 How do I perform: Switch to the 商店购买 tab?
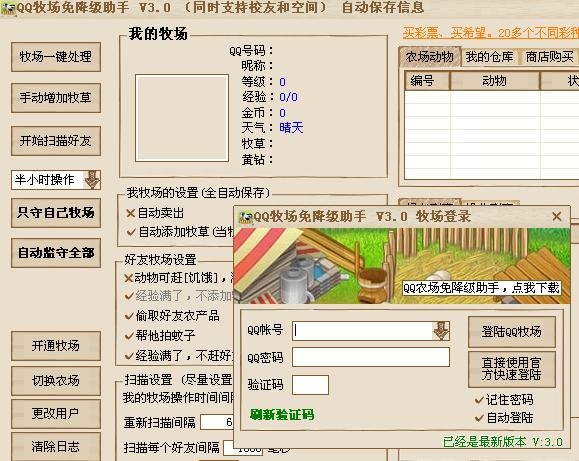tap(549, 57)
